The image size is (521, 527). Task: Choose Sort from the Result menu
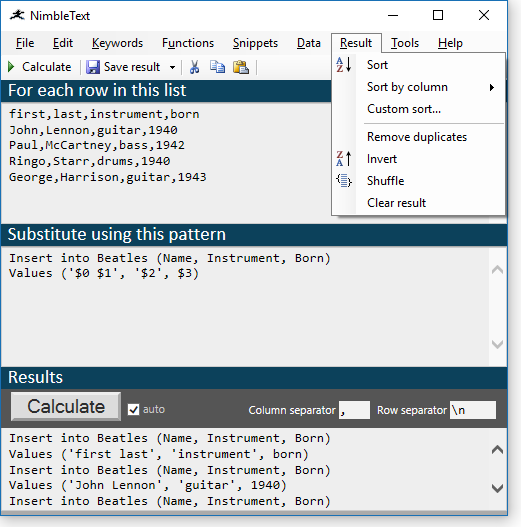point(418,65)
